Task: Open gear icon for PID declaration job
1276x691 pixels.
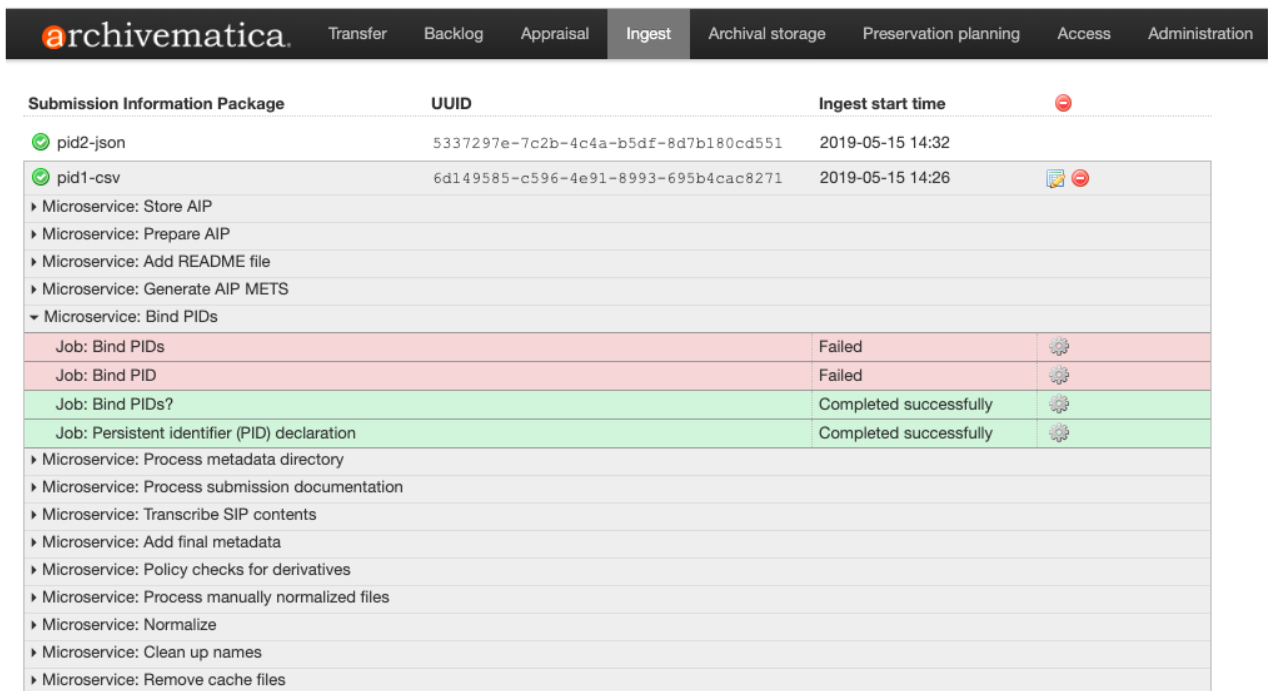Action: (1059, 433)
